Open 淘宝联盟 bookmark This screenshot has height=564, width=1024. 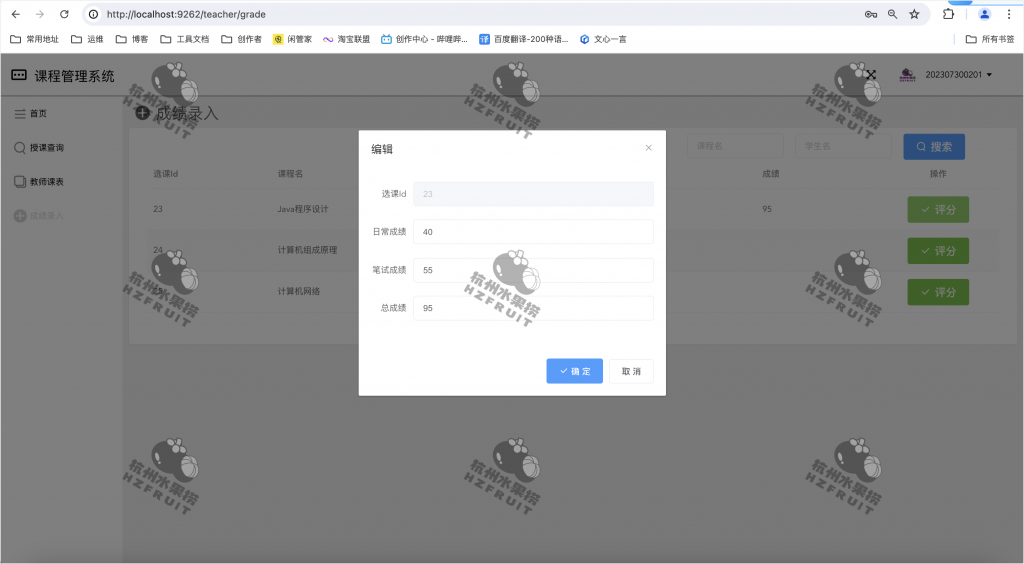point(346,39)
